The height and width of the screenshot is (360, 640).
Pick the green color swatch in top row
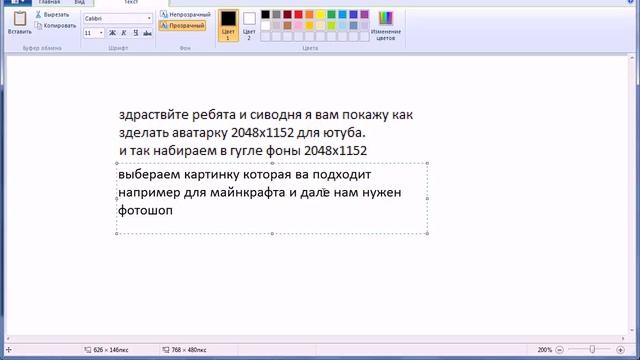tap(331, 15)
